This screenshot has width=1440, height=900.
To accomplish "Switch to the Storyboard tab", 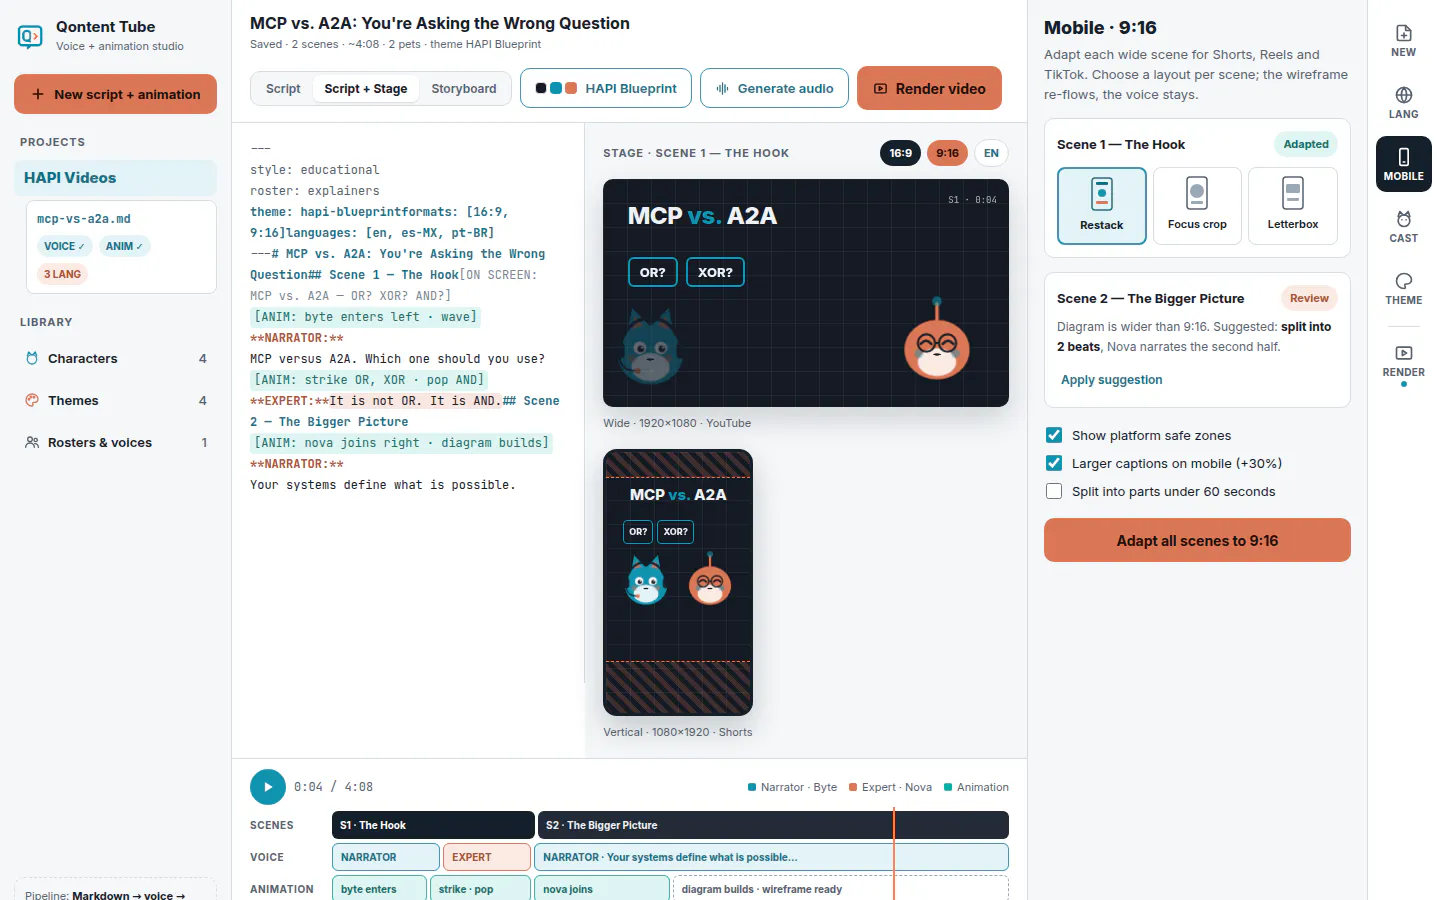I will (x=464, y=89).
